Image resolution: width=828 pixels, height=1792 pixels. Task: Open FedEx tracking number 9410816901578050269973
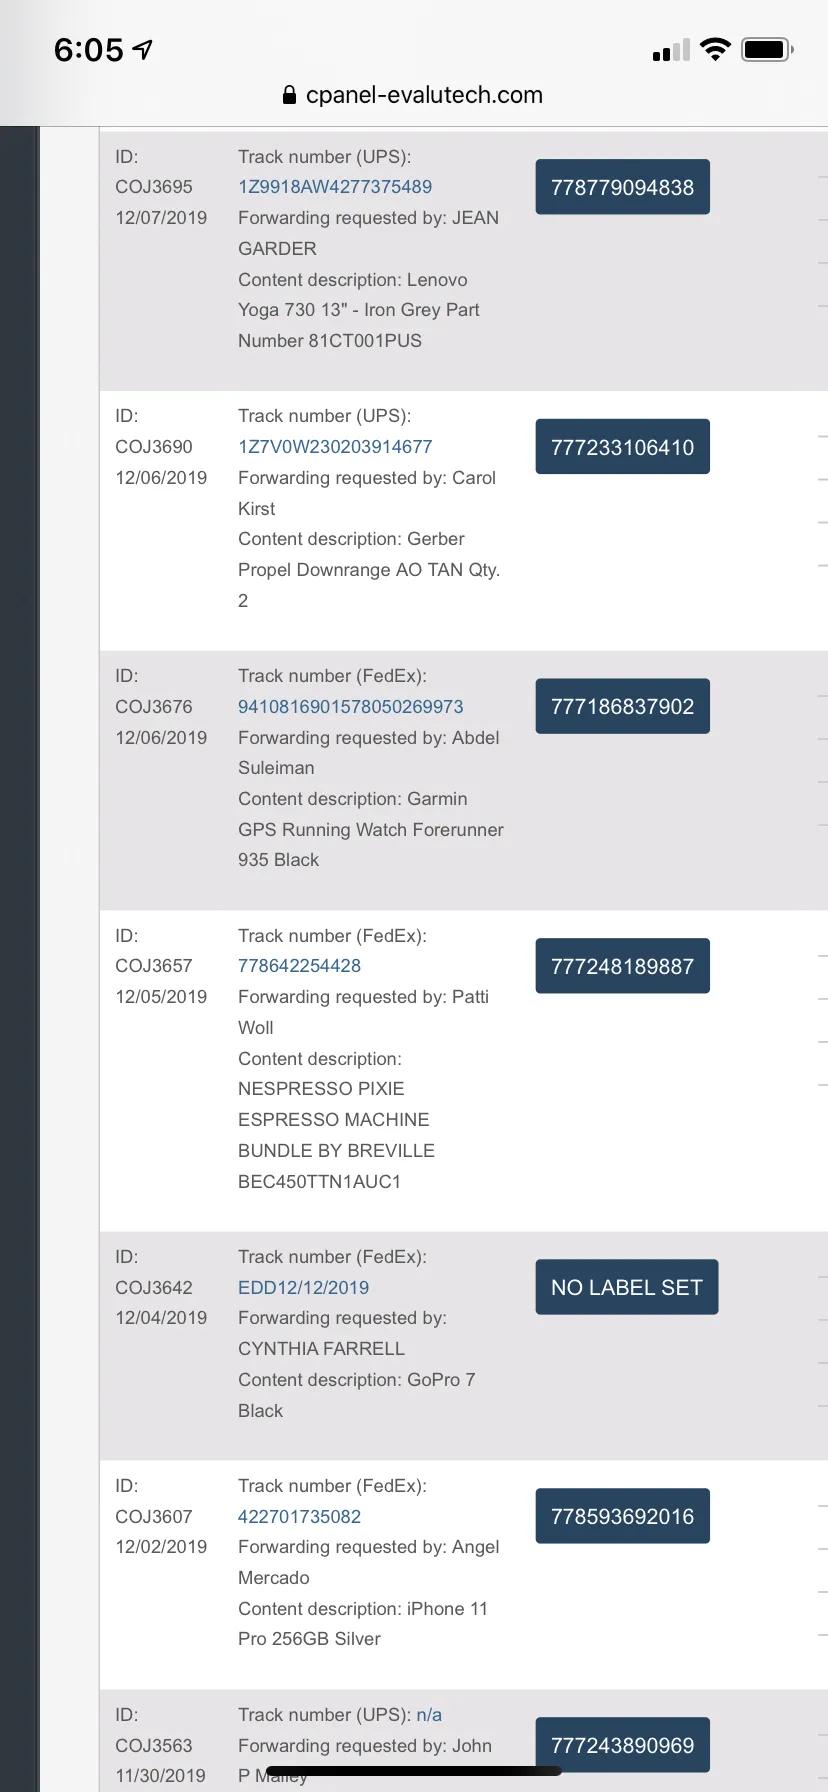(350, 707)
